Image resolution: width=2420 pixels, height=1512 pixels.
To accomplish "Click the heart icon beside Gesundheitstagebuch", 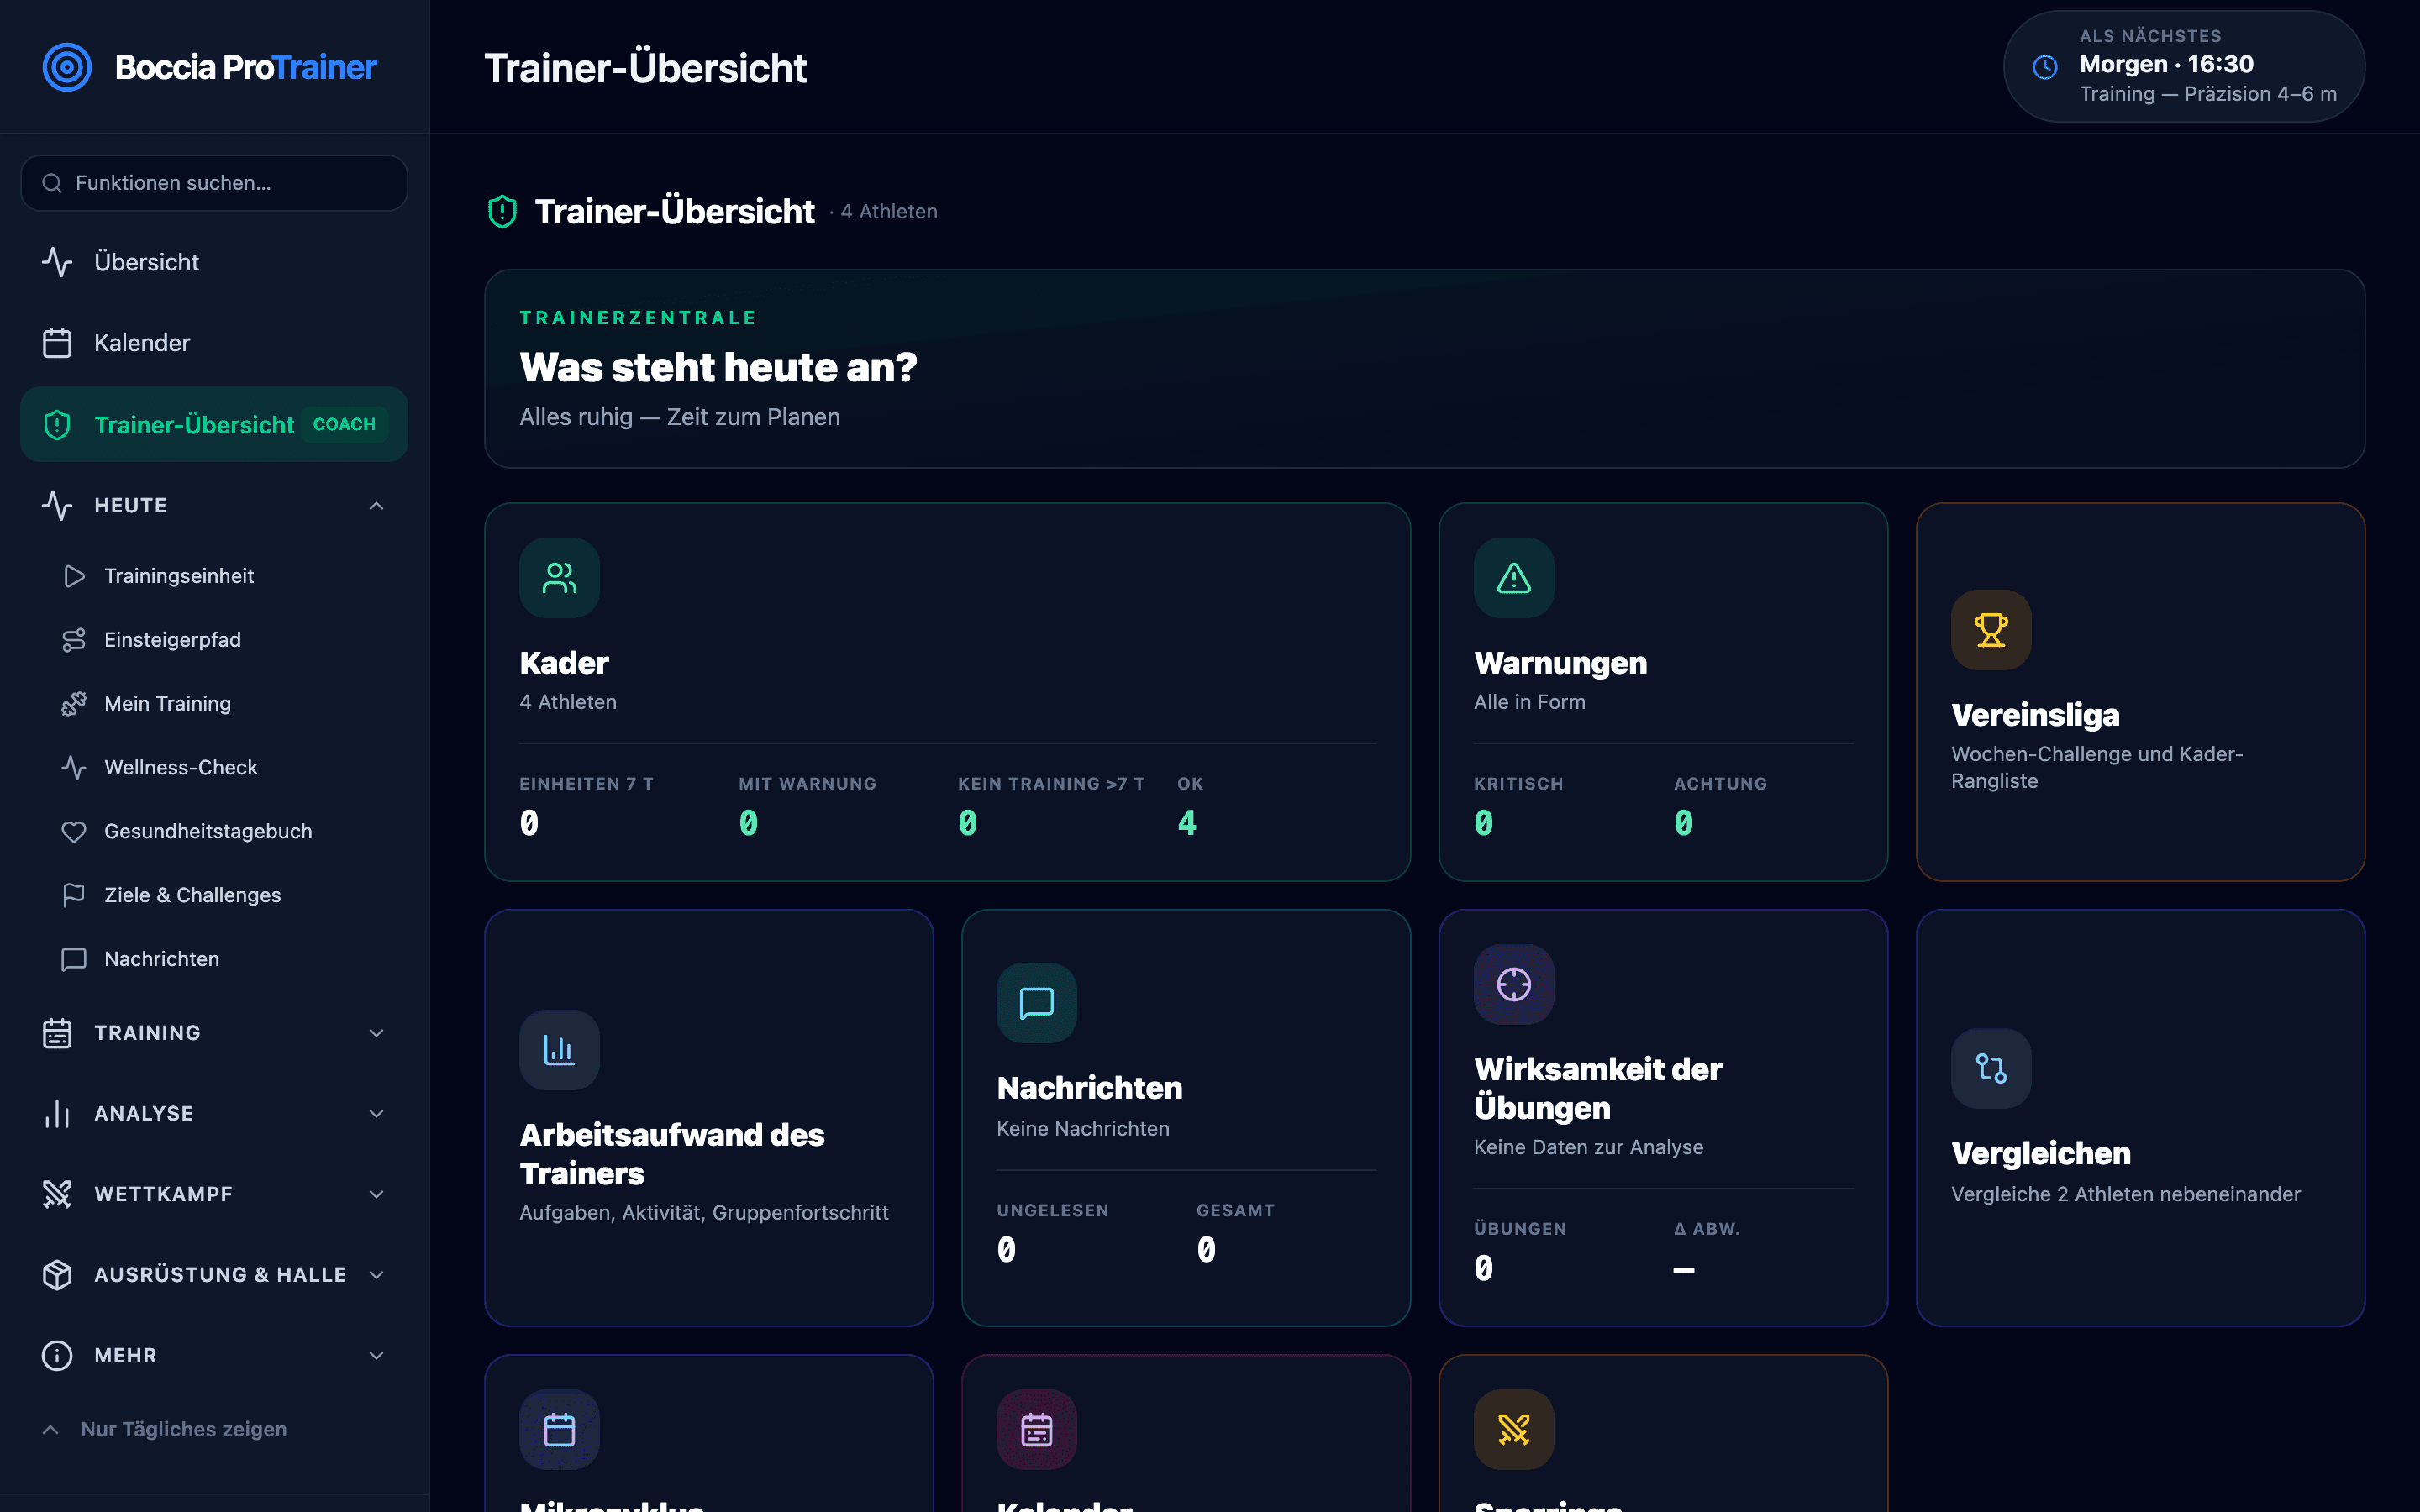I will (74, 832).
